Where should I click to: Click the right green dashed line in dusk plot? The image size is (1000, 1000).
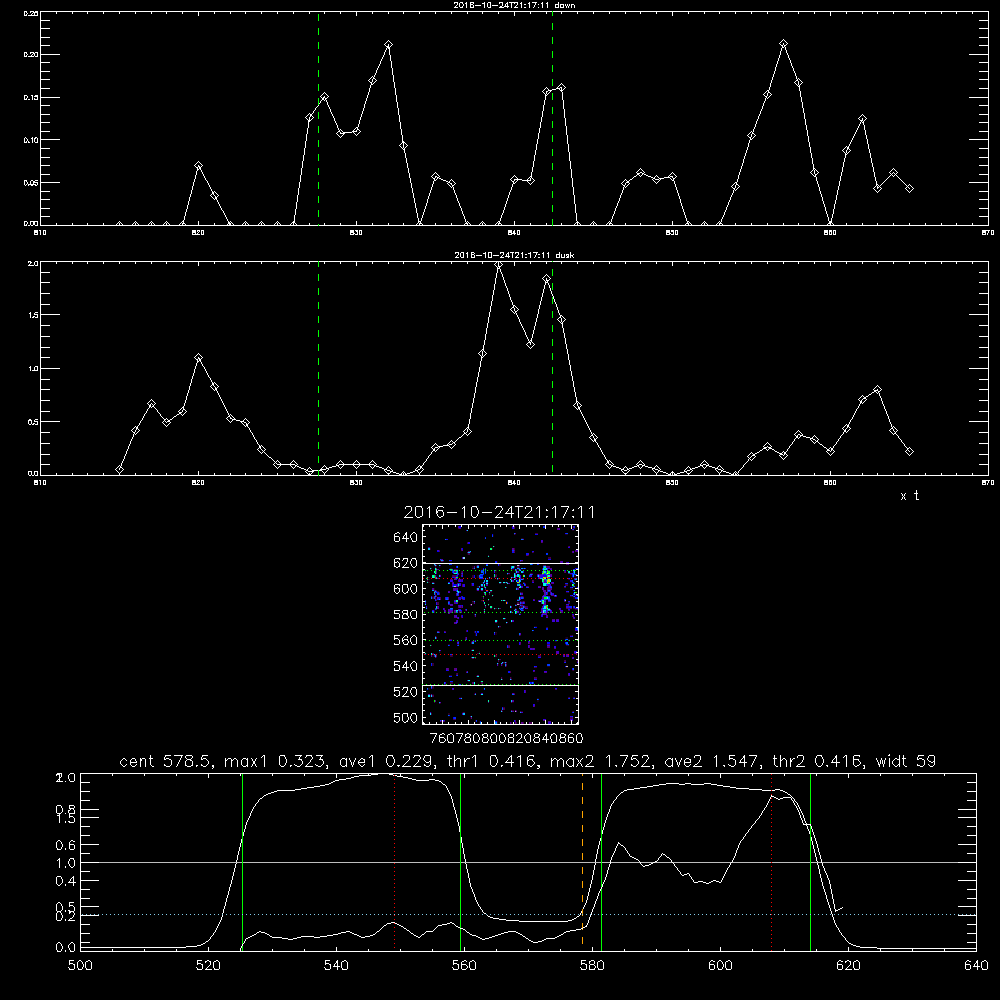552,368
